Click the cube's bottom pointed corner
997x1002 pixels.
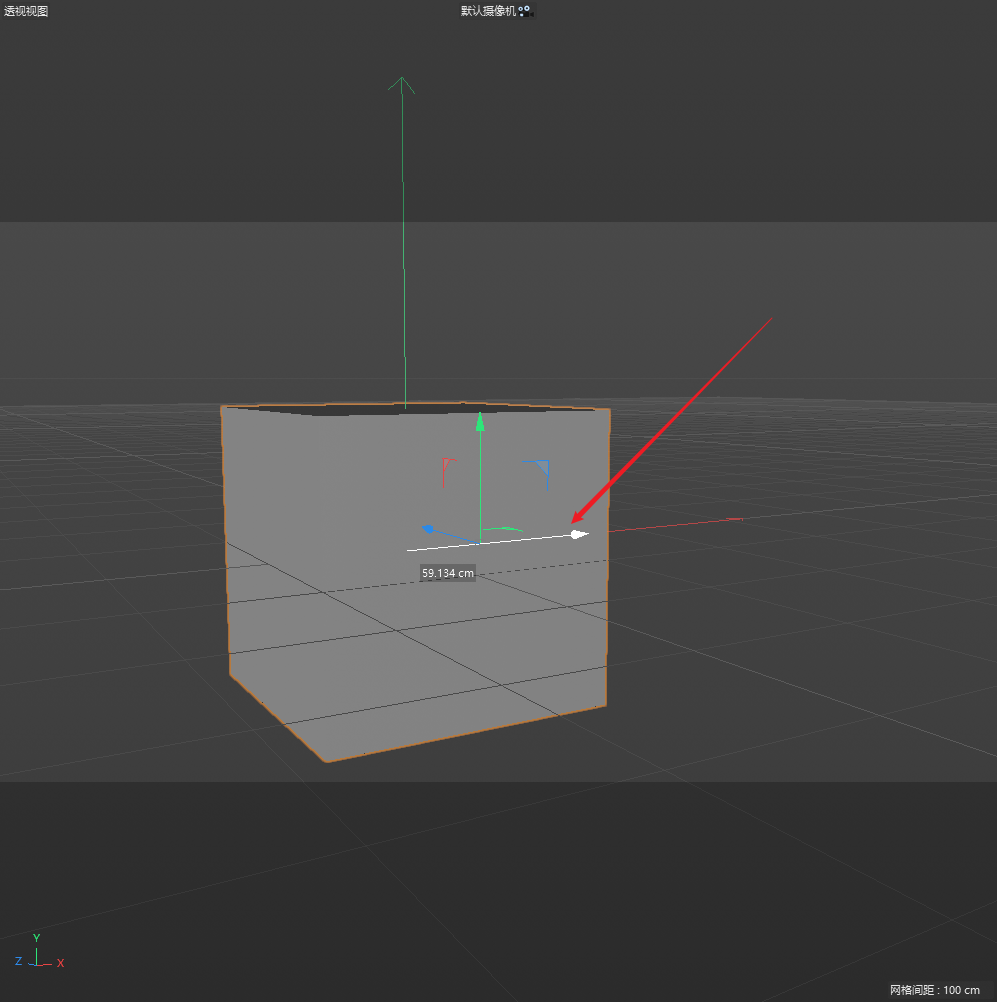326,761
